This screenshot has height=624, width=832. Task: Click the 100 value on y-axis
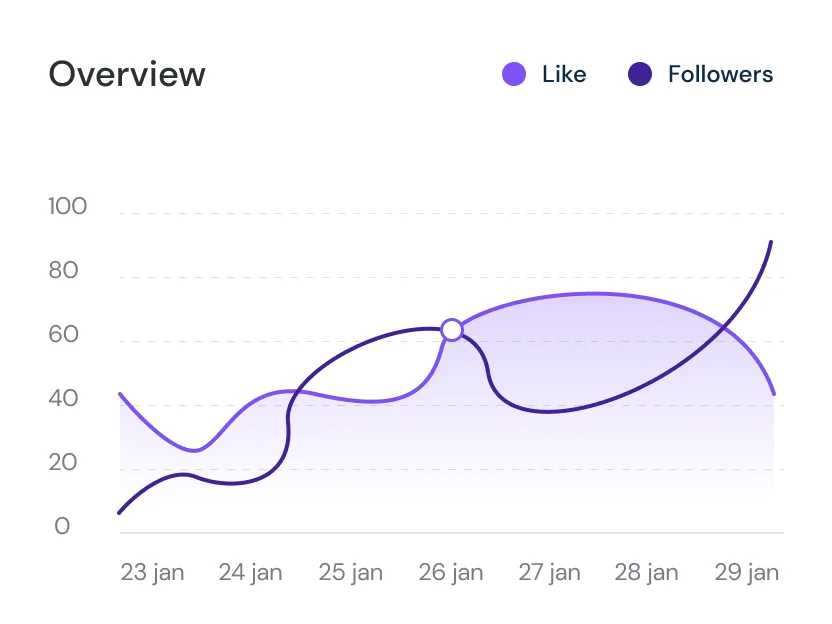pyautogui.click(x=68, y=207)
